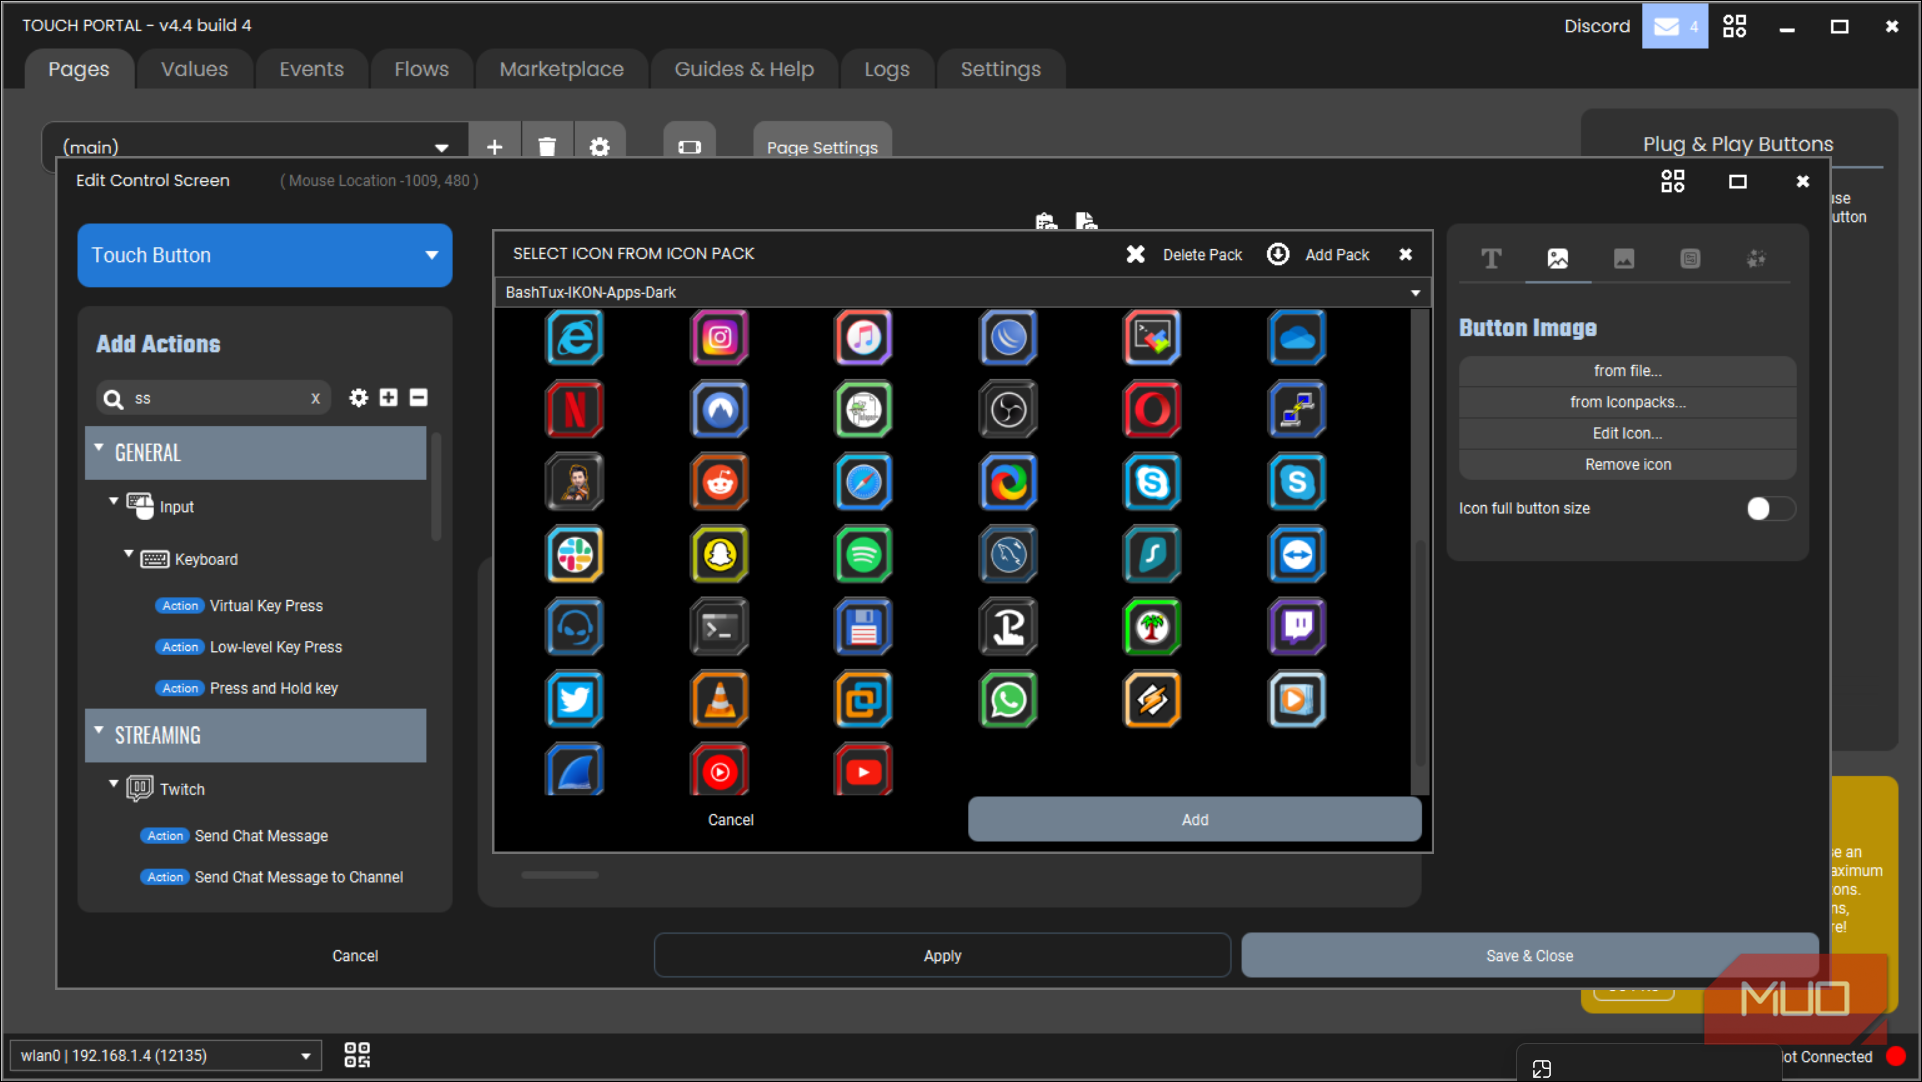The width and height of the screenshot is (1922, 1082).
Task: Click Add Pack
Action: coord(1318,255)
